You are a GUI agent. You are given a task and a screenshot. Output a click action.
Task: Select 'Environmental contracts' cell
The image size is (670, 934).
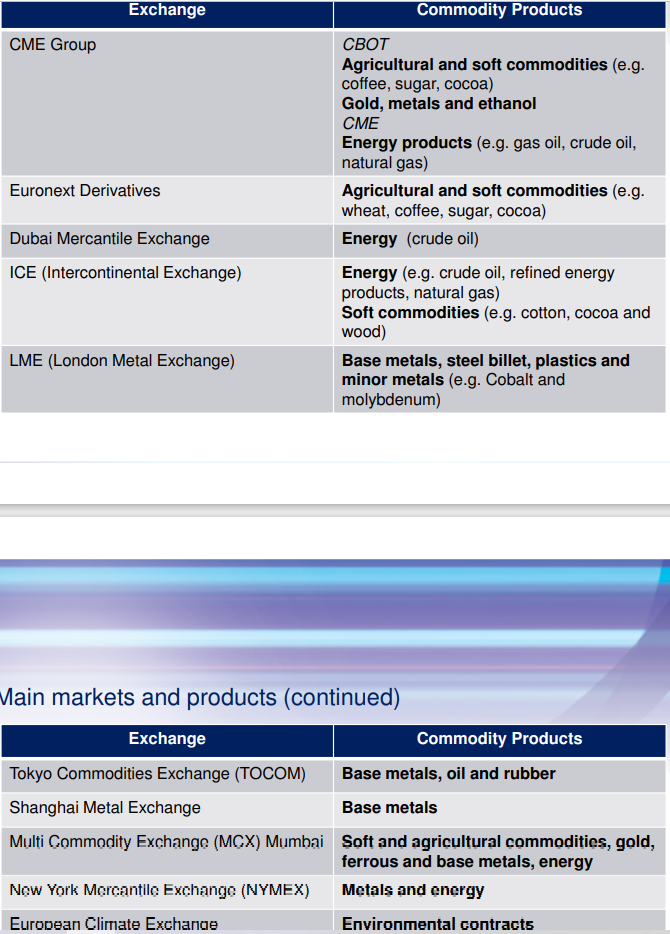click(x=500, y=921)
